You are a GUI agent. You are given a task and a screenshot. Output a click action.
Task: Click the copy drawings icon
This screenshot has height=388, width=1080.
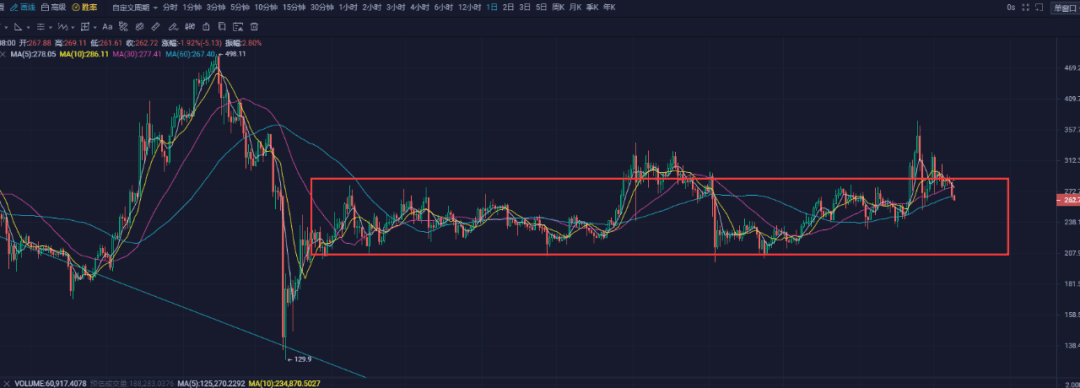[222, 27]
